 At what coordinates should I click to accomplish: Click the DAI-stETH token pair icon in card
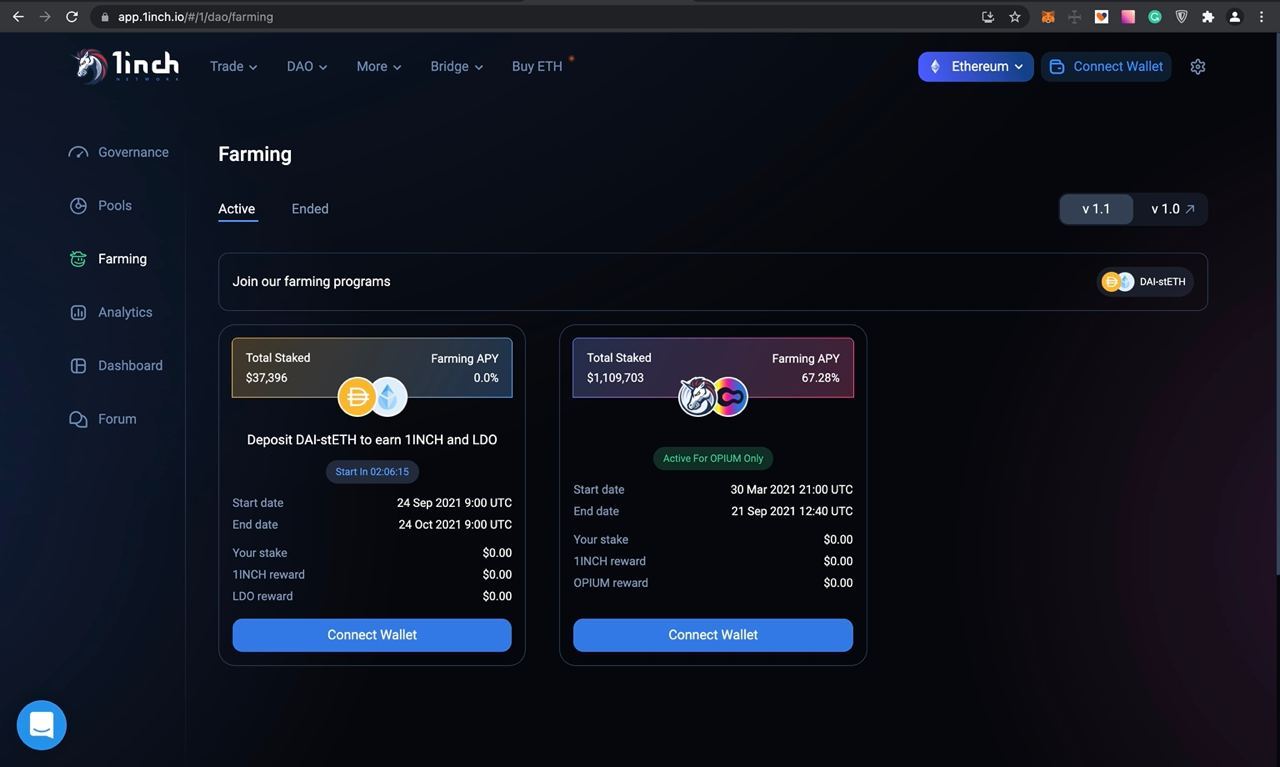point(372,397)
